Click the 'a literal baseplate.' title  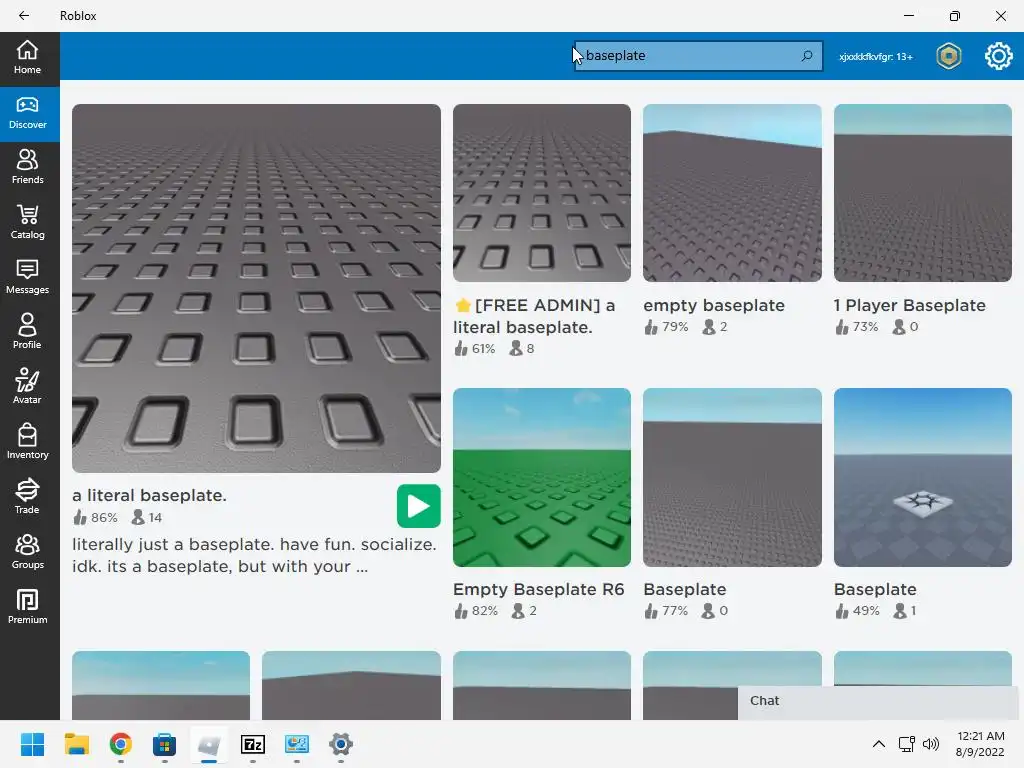(150, 496)
